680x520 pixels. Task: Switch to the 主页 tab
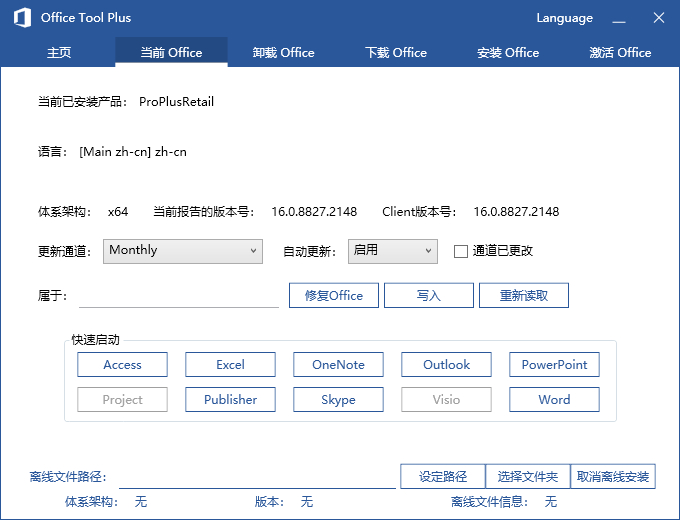pyautogui.click(x=59, y=52)
